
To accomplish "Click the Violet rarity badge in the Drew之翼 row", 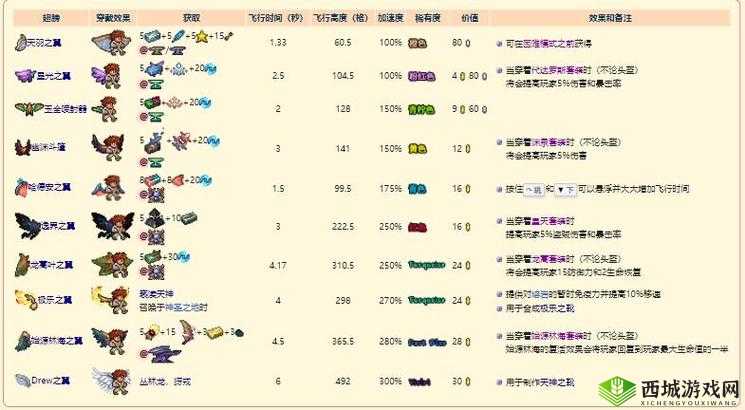I will point(419,380).
